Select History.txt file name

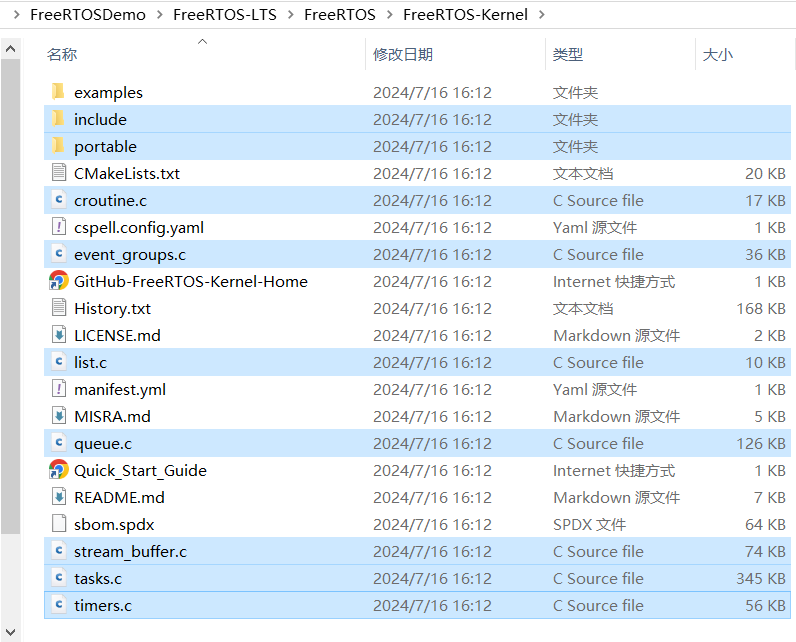(112, 308)
